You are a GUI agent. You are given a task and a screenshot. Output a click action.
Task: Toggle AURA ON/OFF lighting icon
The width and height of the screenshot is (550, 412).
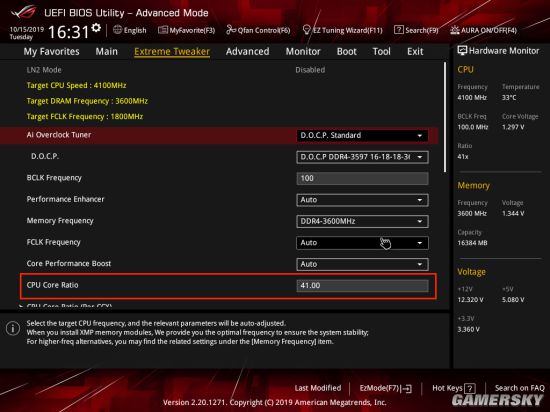(455, 30)
